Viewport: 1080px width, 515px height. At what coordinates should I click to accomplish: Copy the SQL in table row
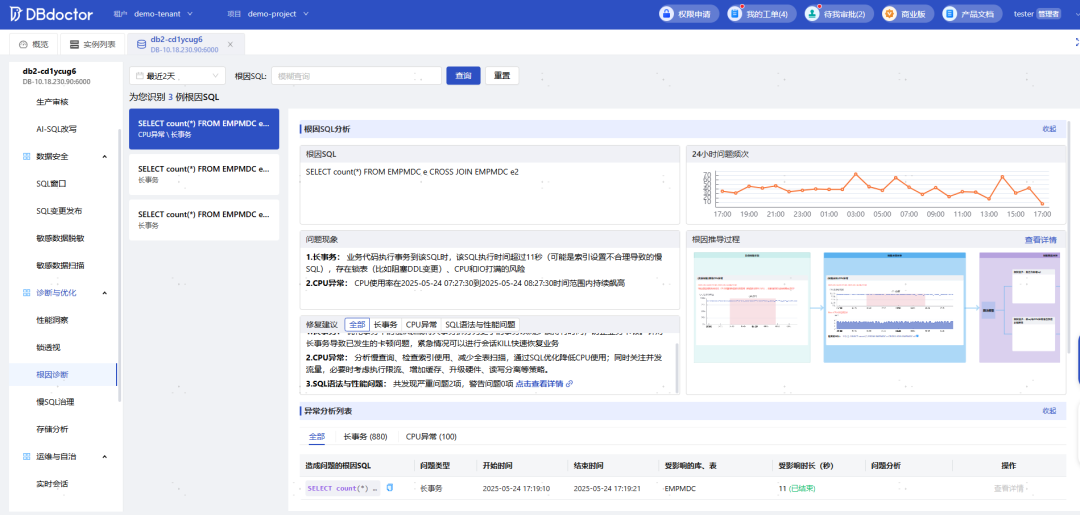coord(390,488)
